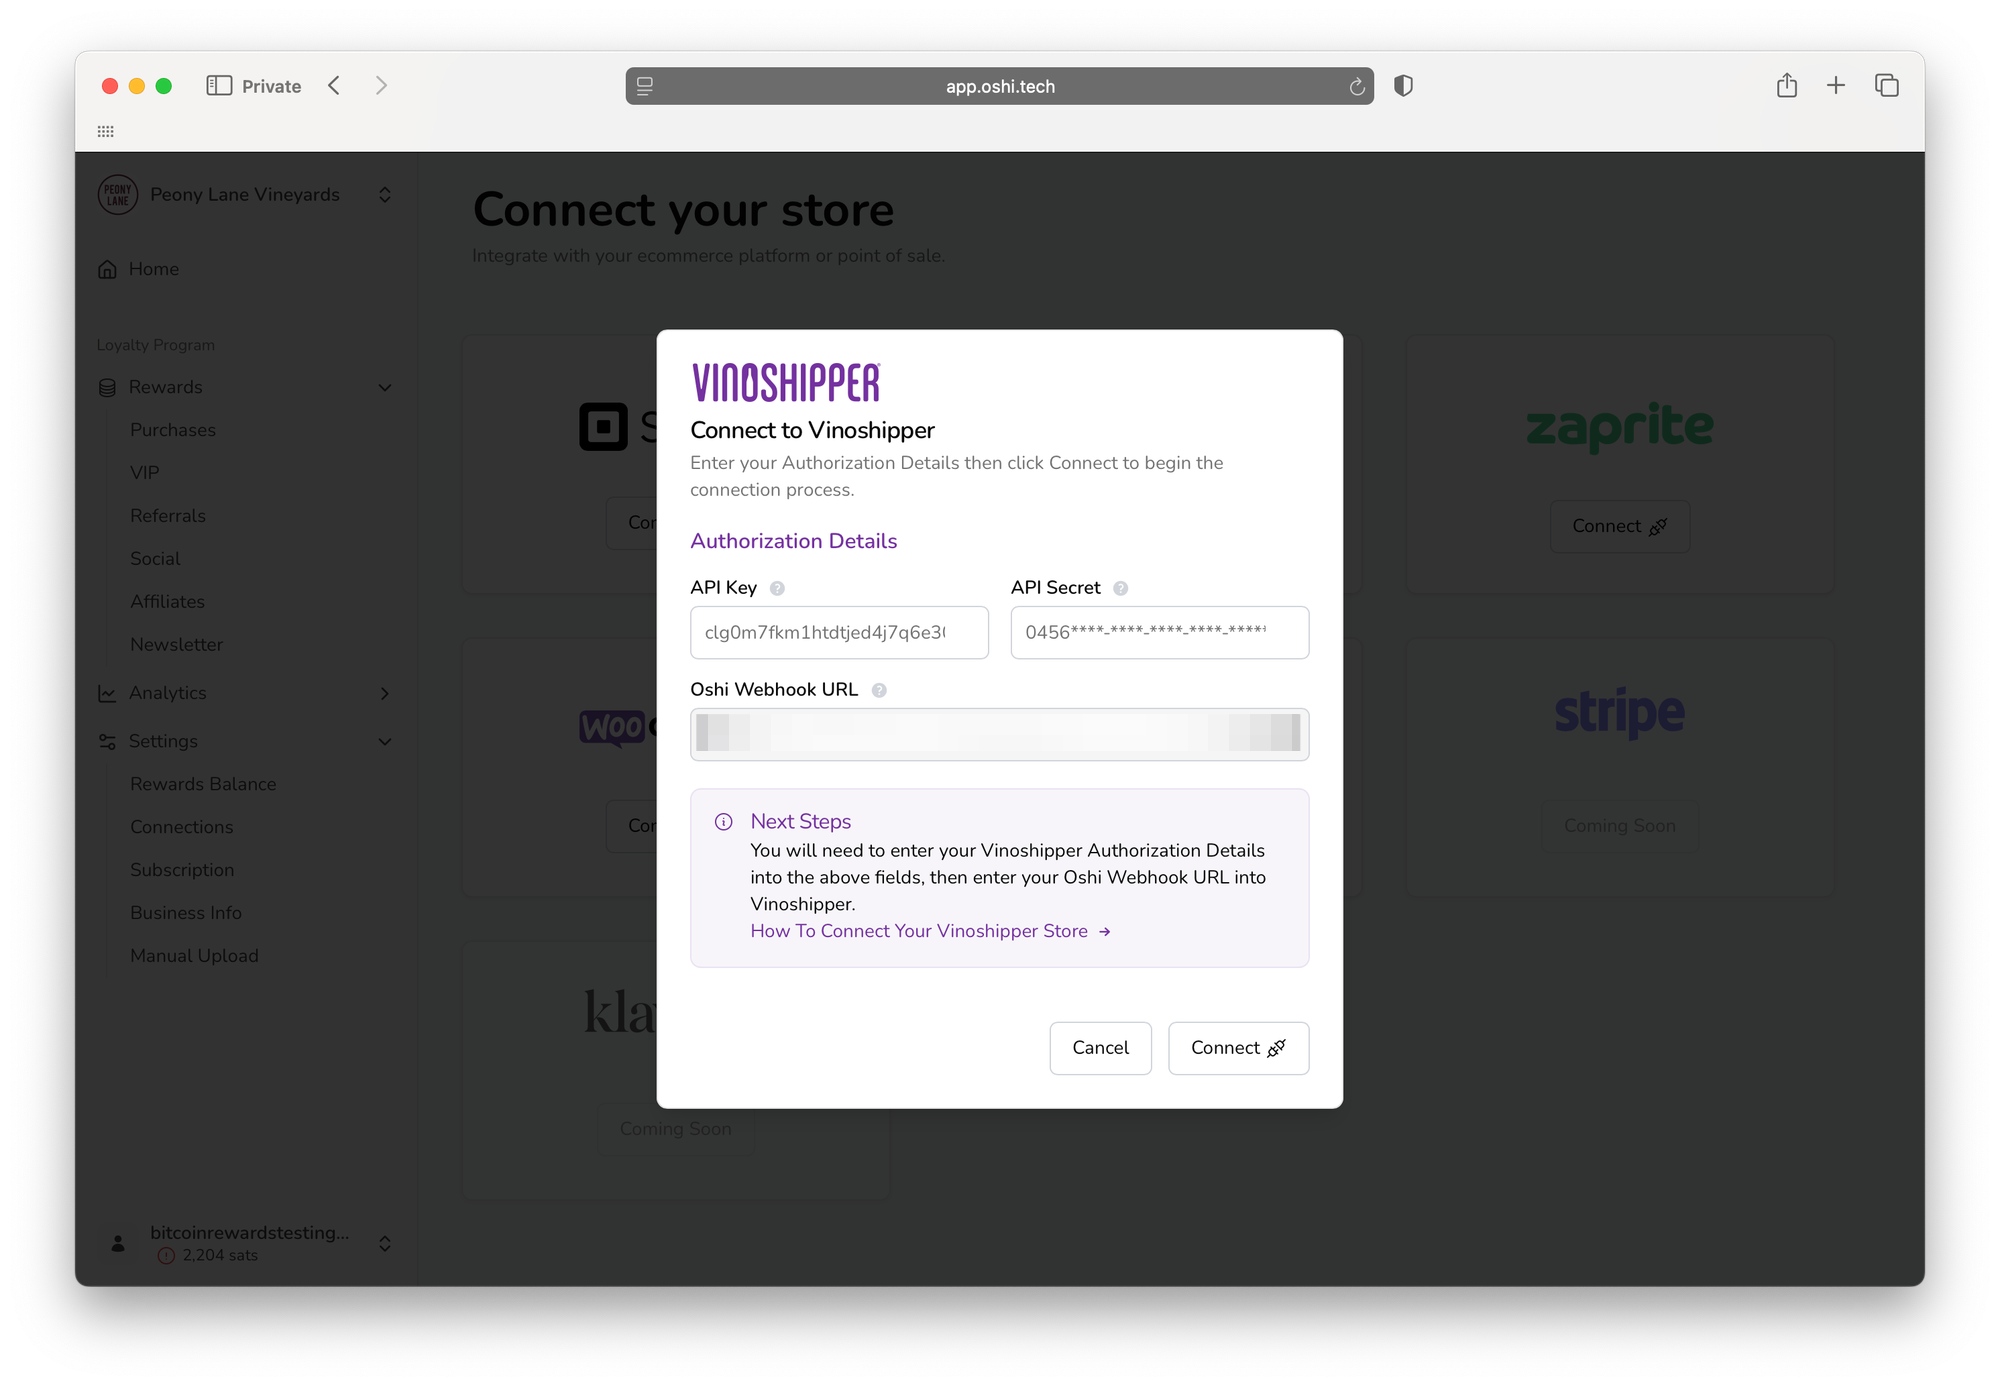Open the privacy shield icon
The image size is (2000, 1386).
coord(1403,86)
